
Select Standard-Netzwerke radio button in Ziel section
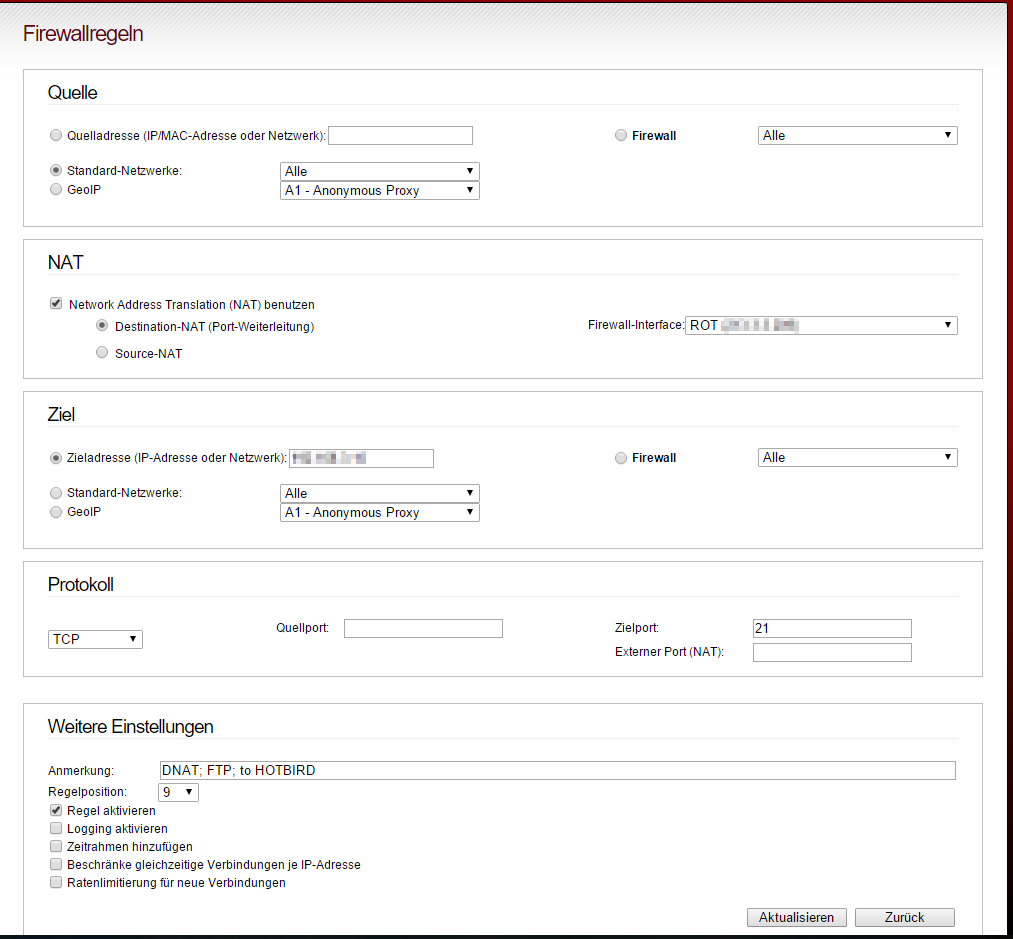click(56, 492)
